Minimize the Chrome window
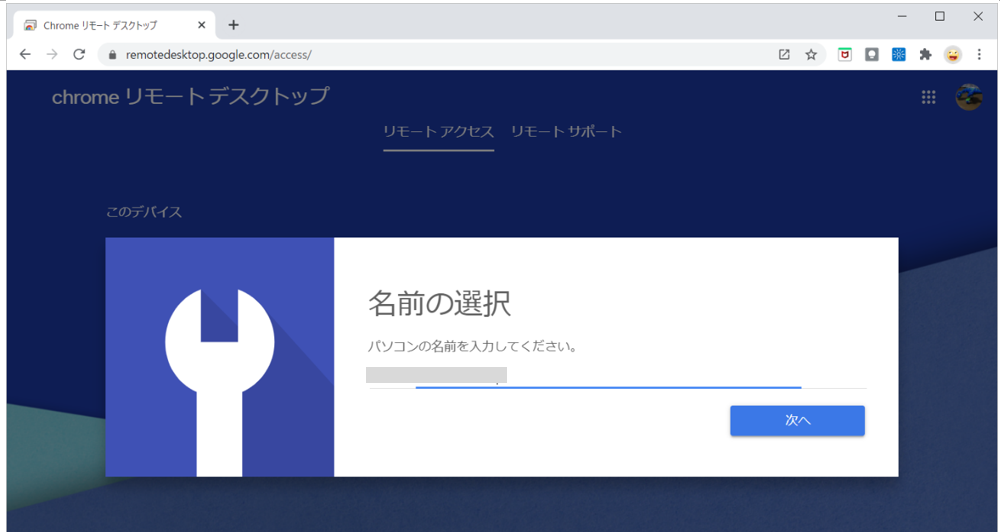The image size is (1000, 532). (902, 17)
